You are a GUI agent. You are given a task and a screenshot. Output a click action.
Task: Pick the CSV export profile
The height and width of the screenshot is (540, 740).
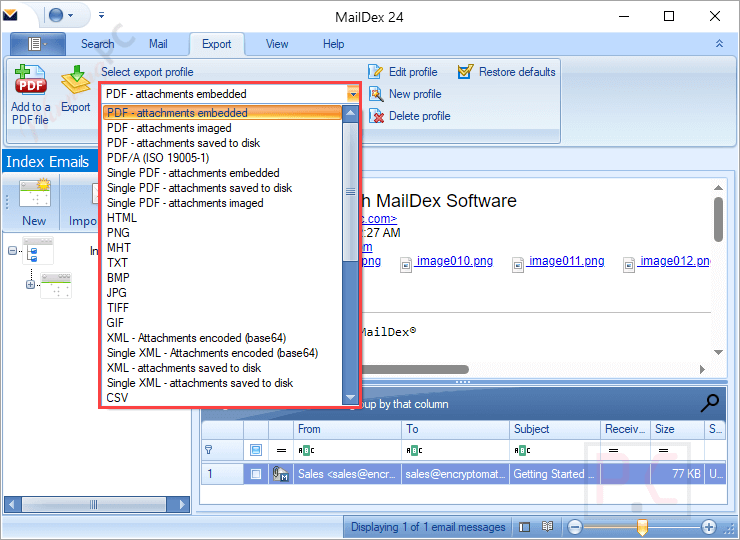[222, 398]
